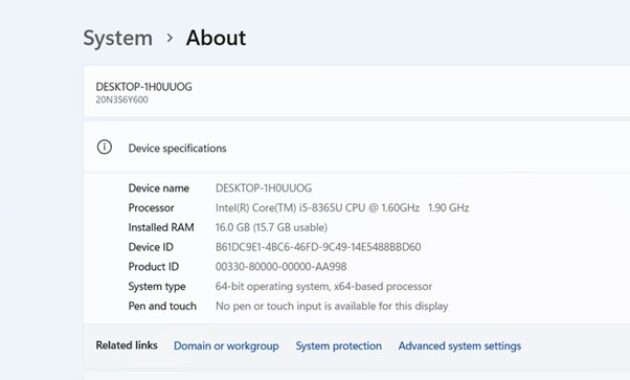
Task: Click the About breadcrumb heading
Action: (216, 38)
